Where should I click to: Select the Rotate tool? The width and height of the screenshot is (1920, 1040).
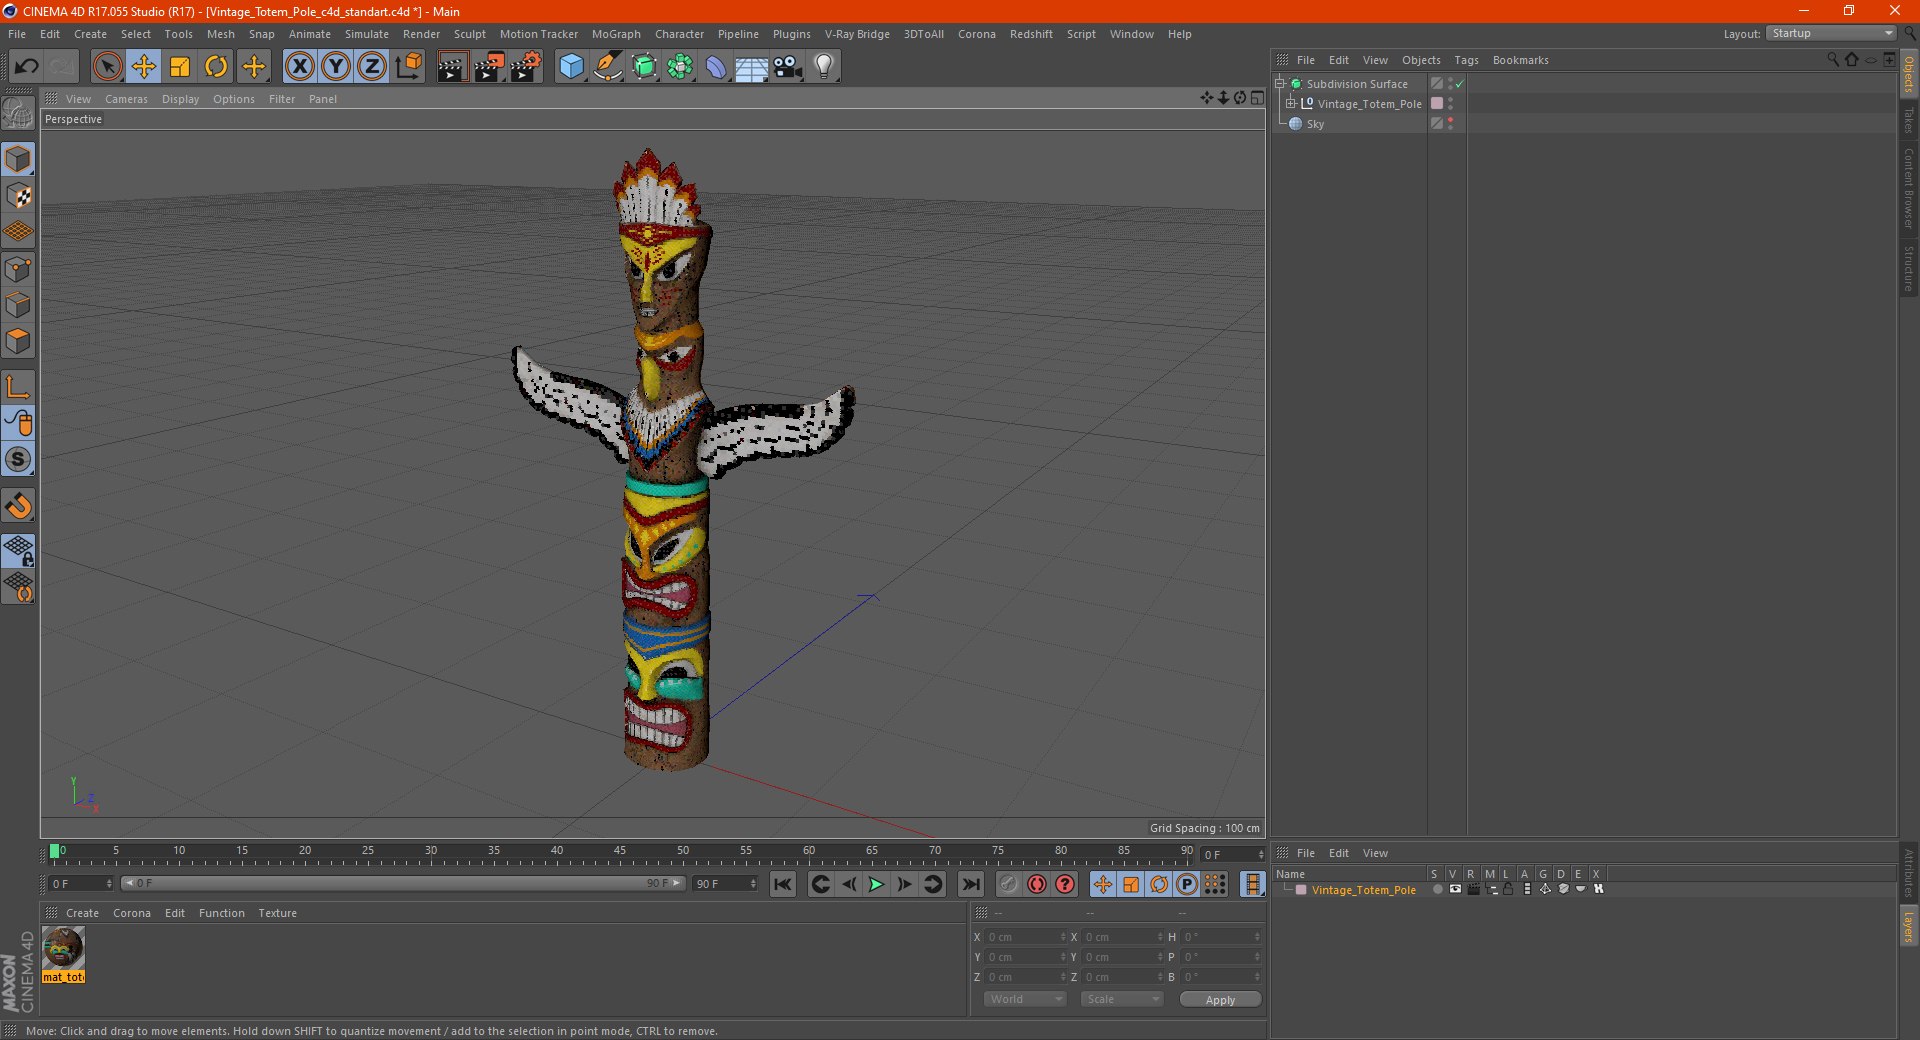tap(216, 67)
